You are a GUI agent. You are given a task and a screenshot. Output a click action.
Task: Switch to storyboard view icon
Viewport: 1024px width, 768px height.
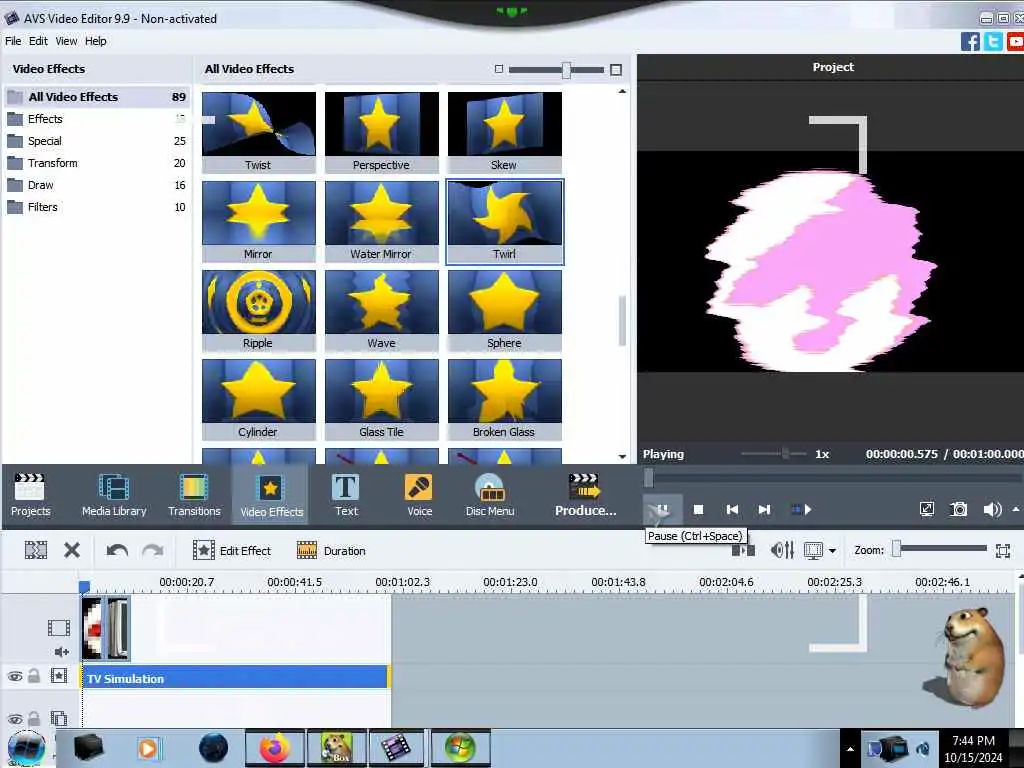(743, 551)
